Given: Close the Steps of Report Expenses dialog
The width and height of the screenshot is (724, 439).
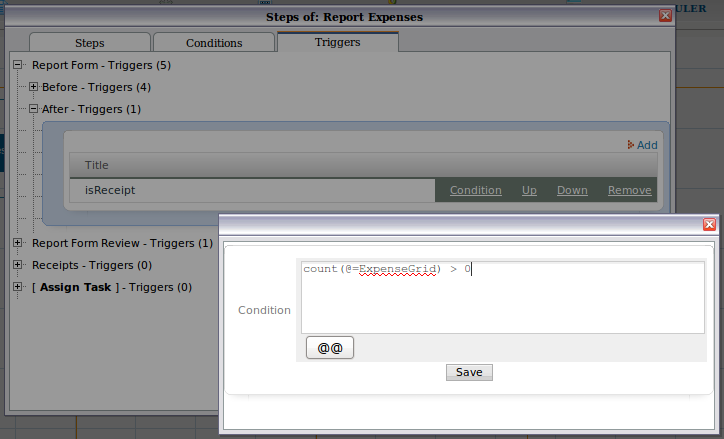Looking at the screenshot, I should tap(665, 16).
